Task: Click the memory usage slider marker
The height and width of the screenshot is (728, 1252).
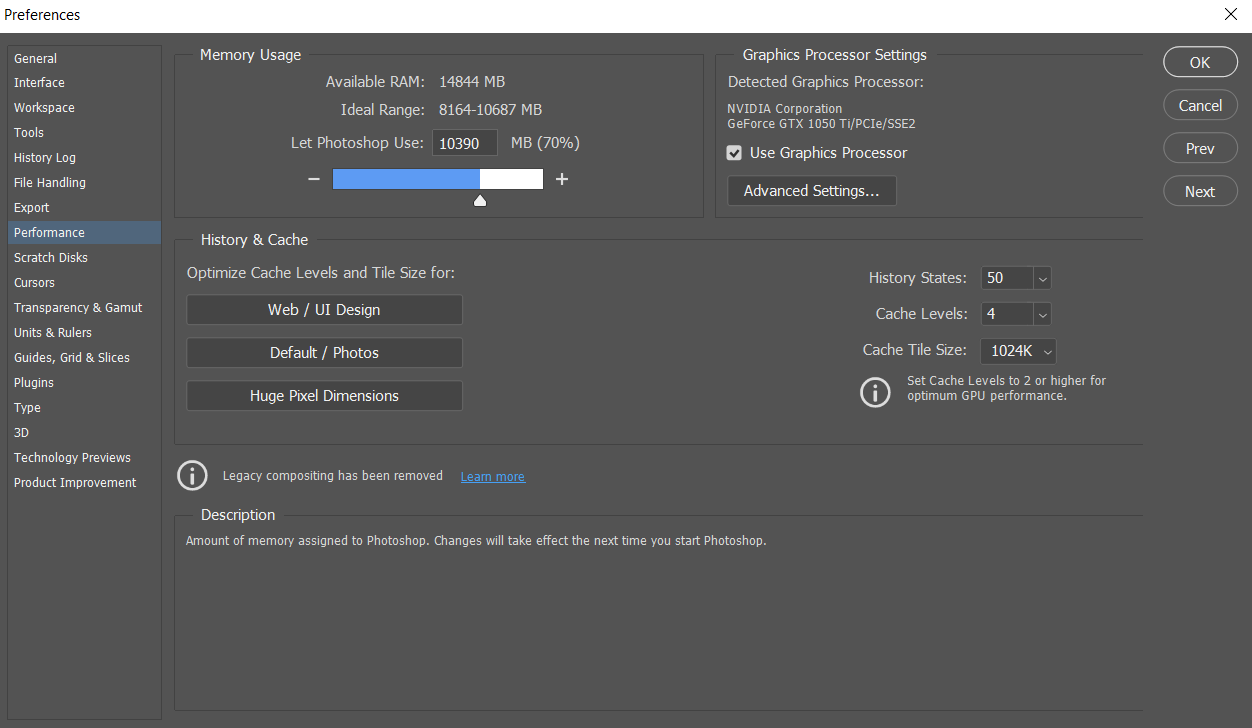Action: tap(479, 199)
